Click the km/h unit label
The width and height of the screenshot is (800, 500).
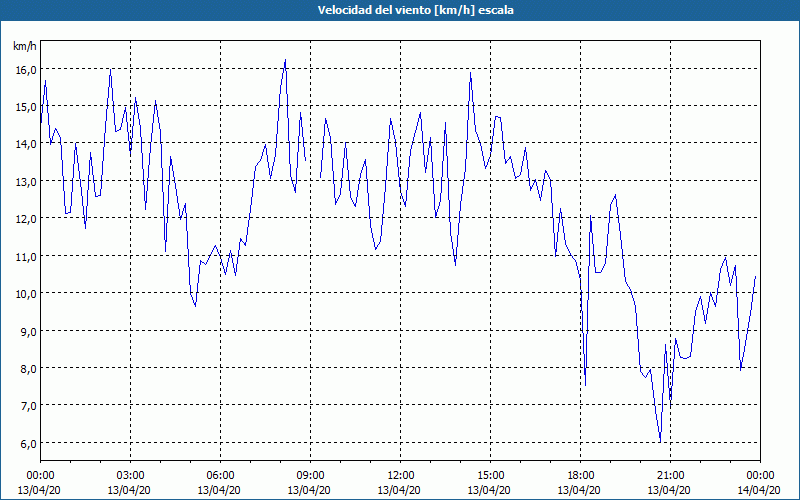25,46
